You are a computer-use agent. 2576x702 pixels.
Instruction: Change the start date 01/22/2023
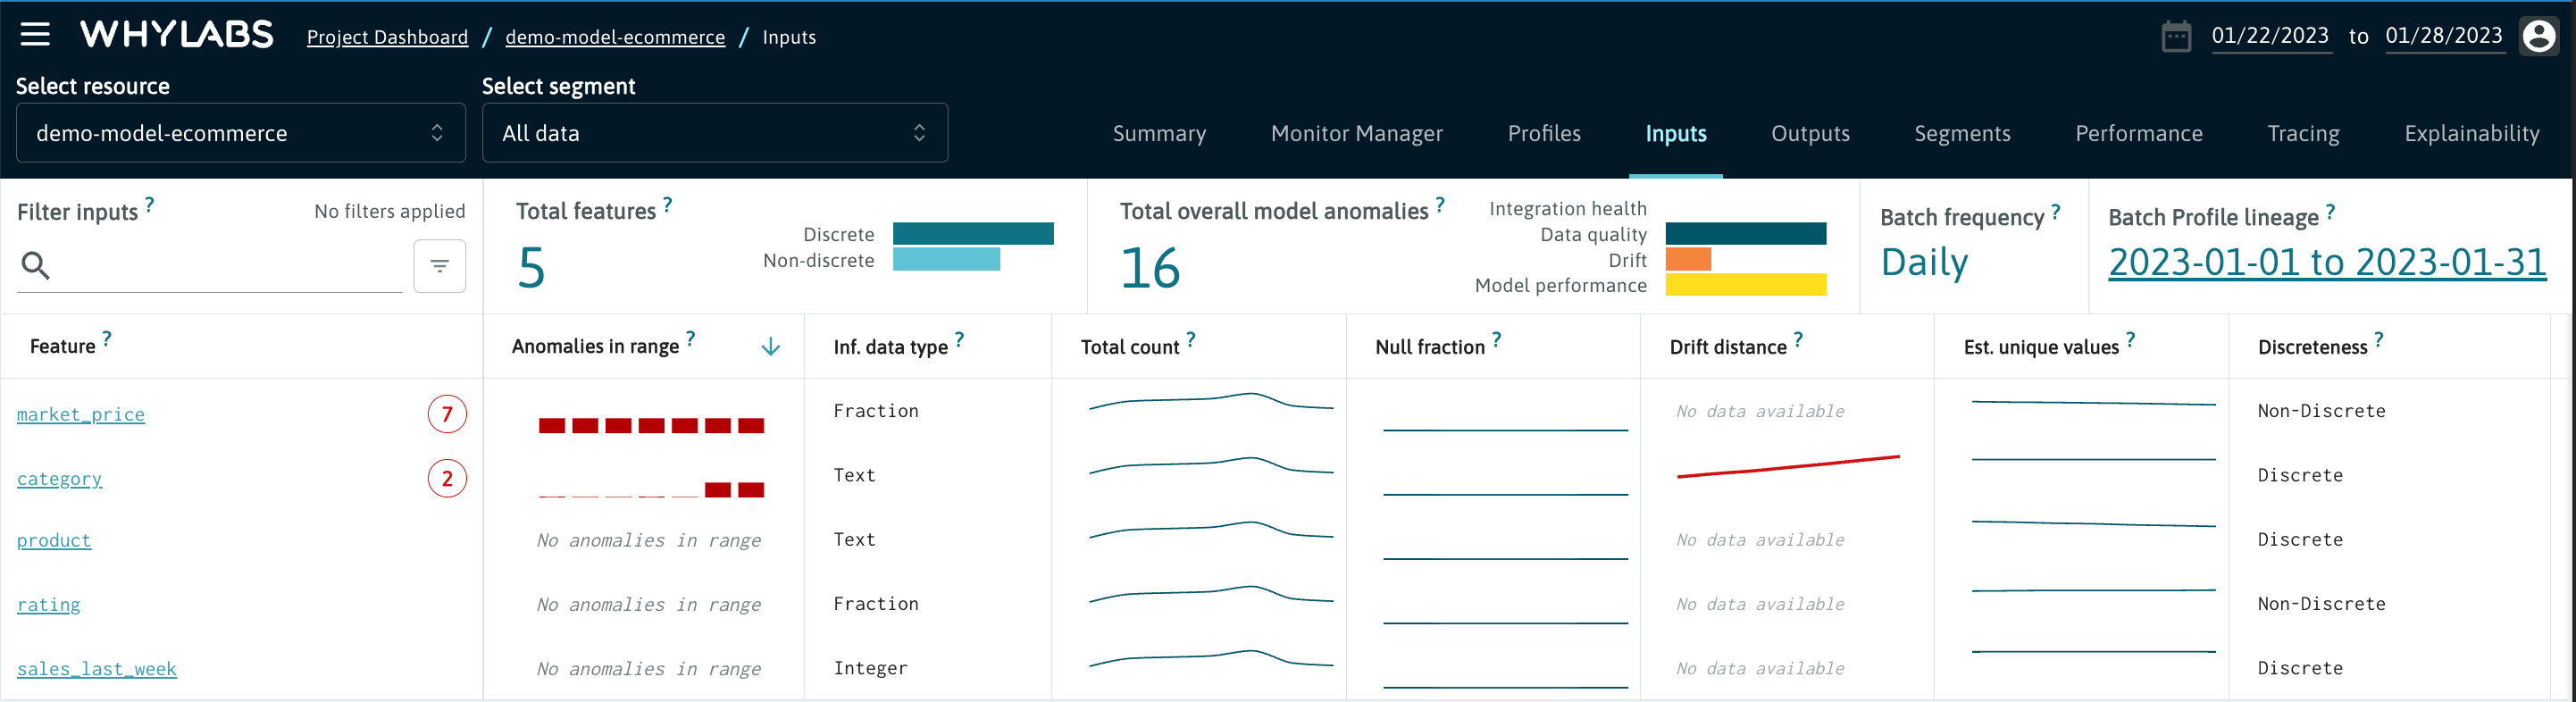[2269, 37]
